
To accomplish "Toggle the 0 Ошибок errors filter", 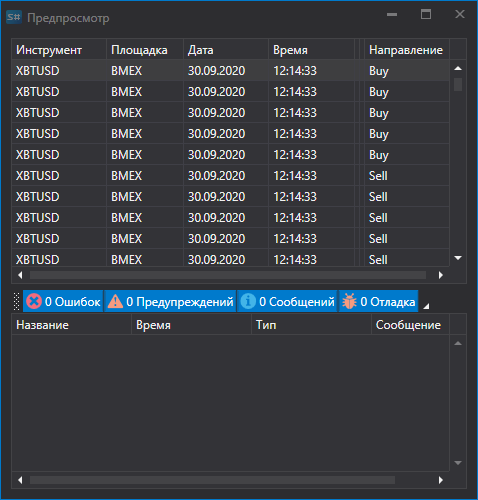I will [x=63, y=301].
